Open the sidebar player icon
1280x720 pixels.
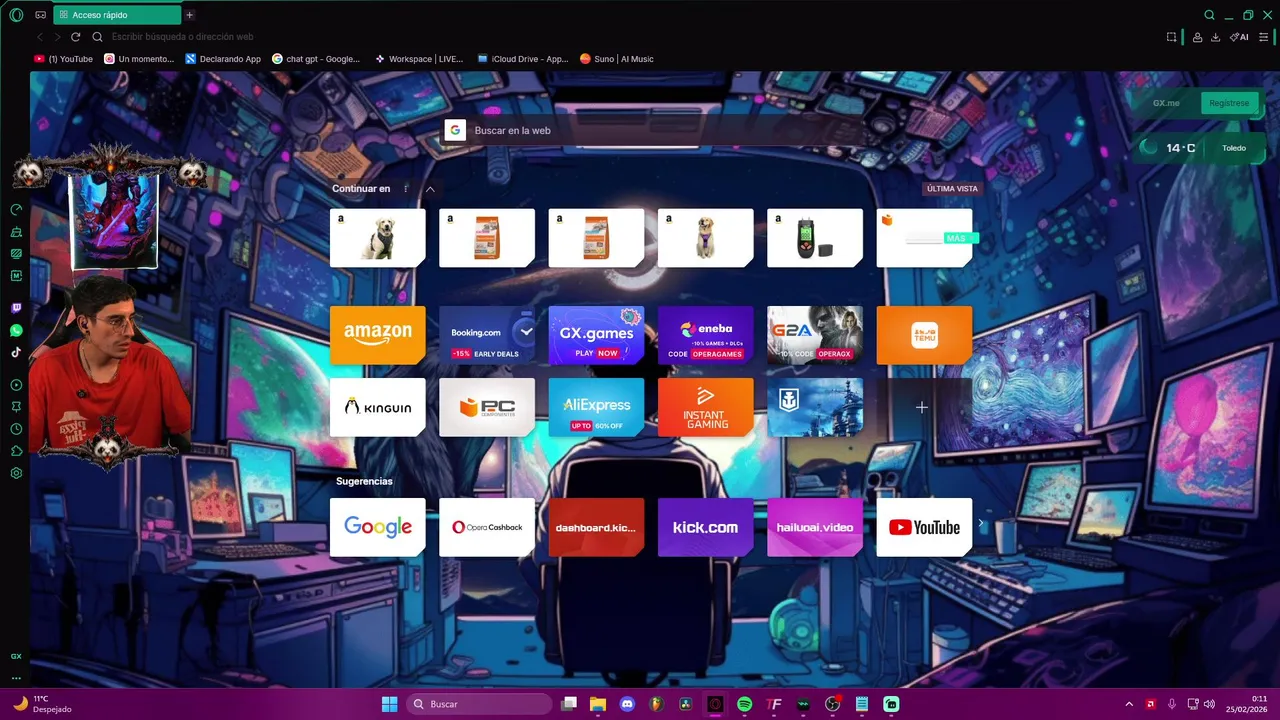[16, 385]
